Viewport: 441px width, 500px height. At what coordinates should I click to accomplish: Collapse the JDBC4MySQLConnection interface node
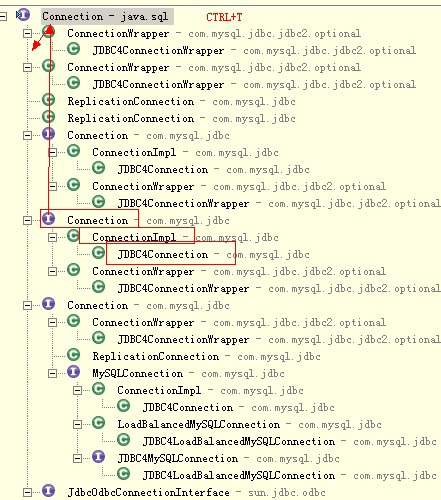coord(77,458)
